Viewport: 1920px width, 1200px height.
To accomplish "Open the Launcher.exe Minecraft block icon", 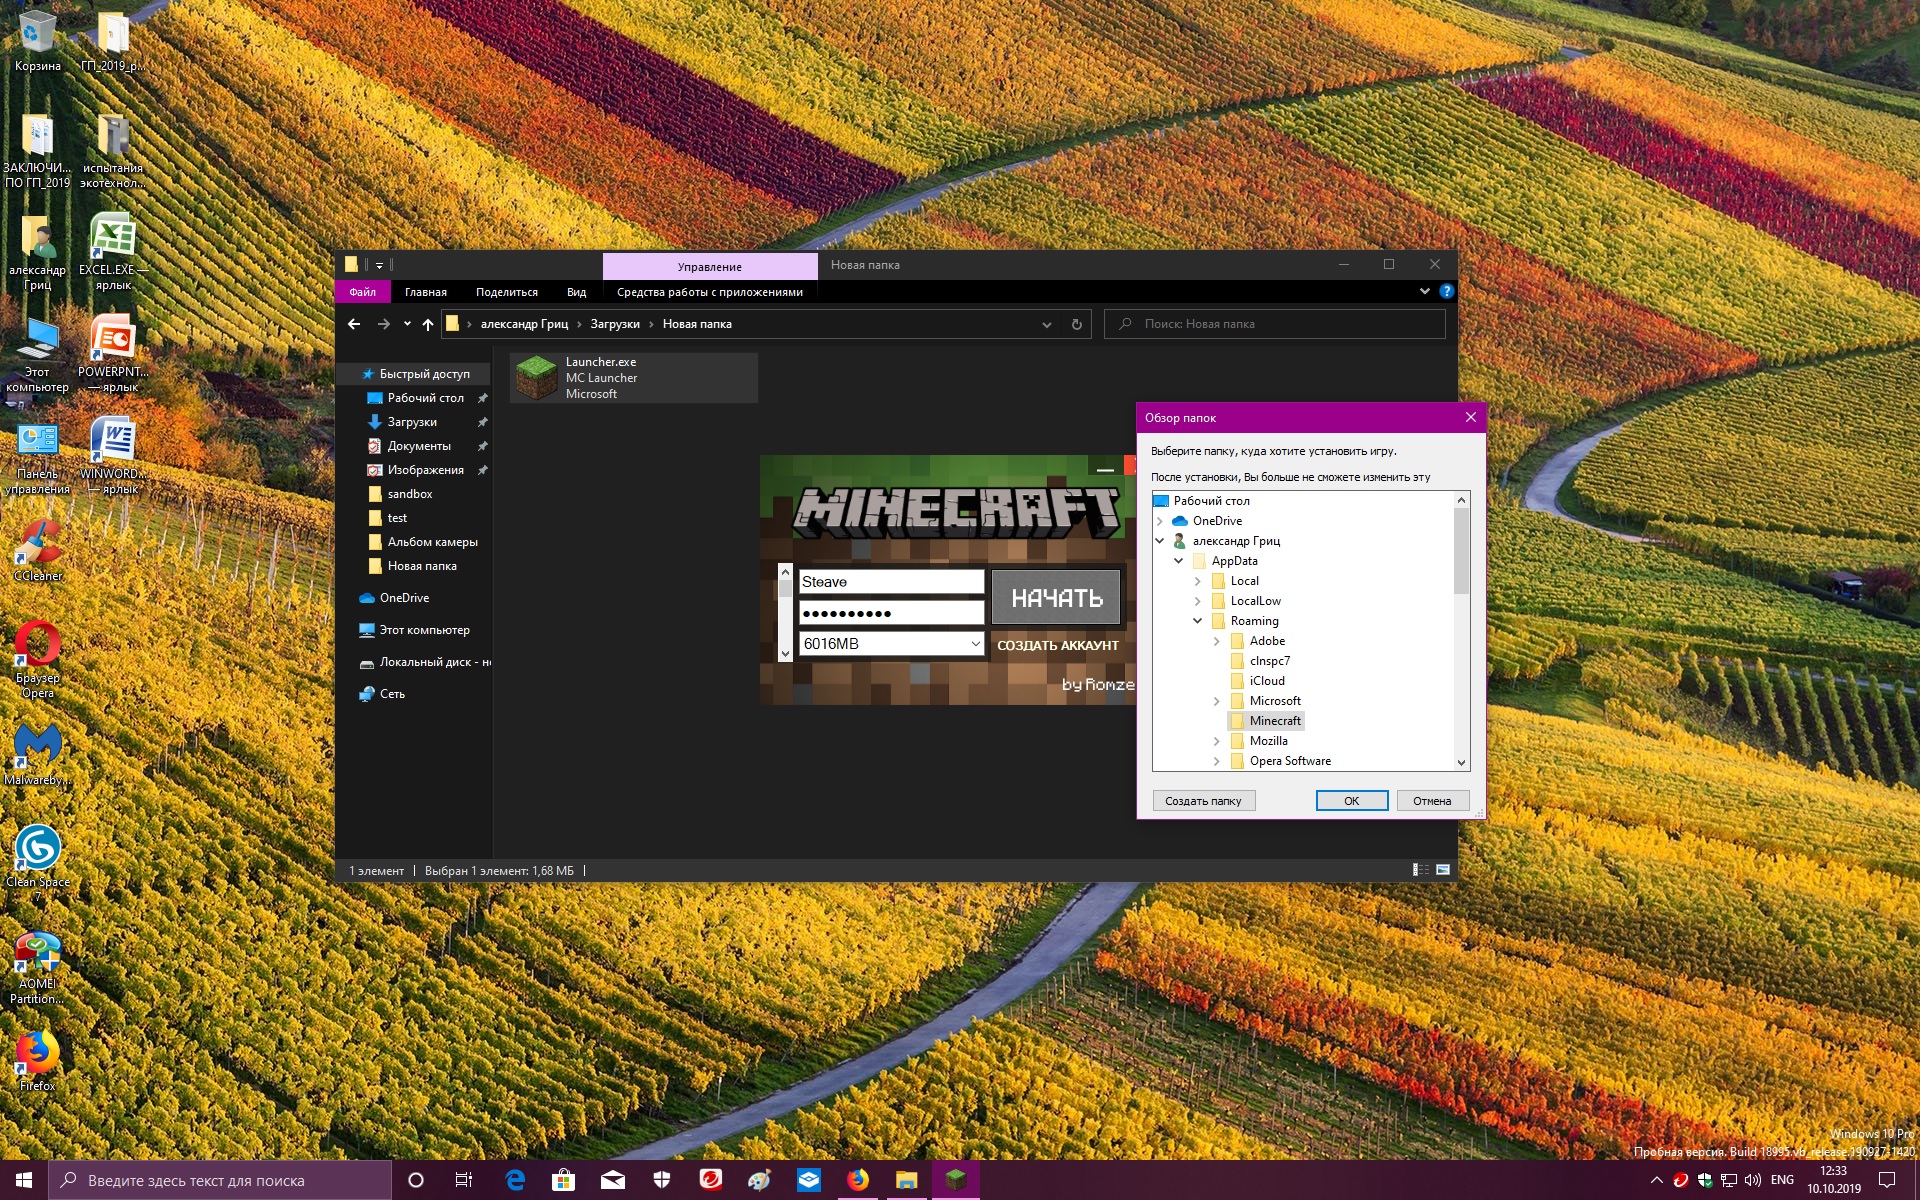I will click(x=536, y=377).
